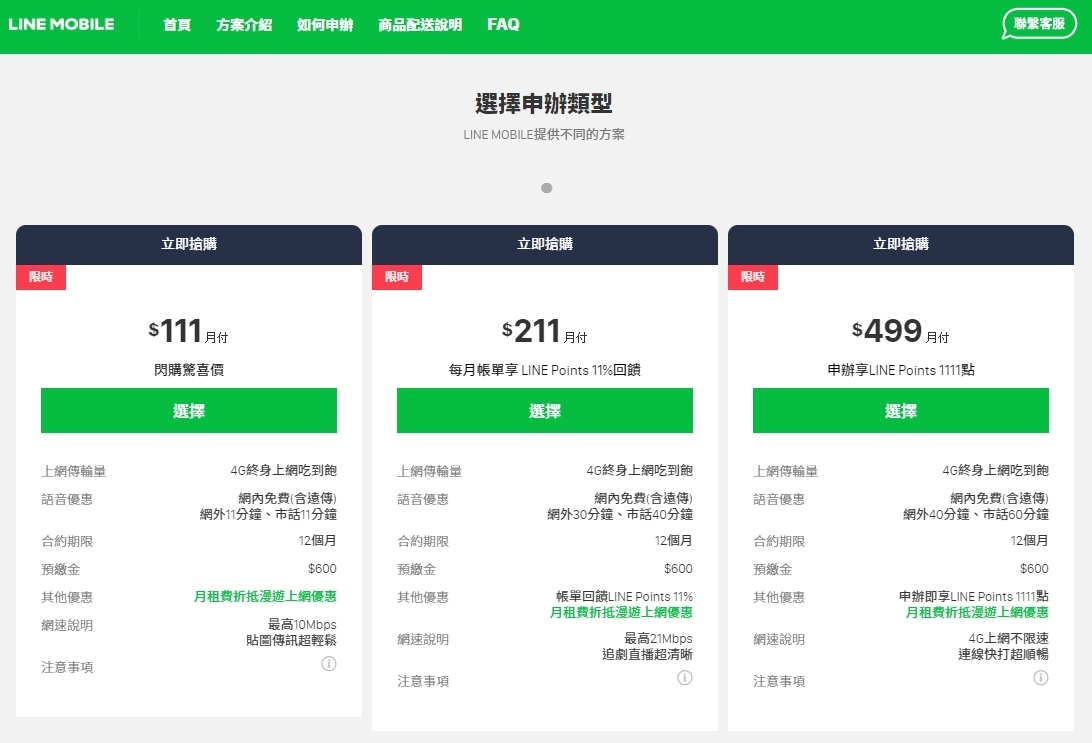Click 連線快打超順暢 text
Image resolution: width=1092 pixels, height=743 pixels.
tap(1003, 655)
